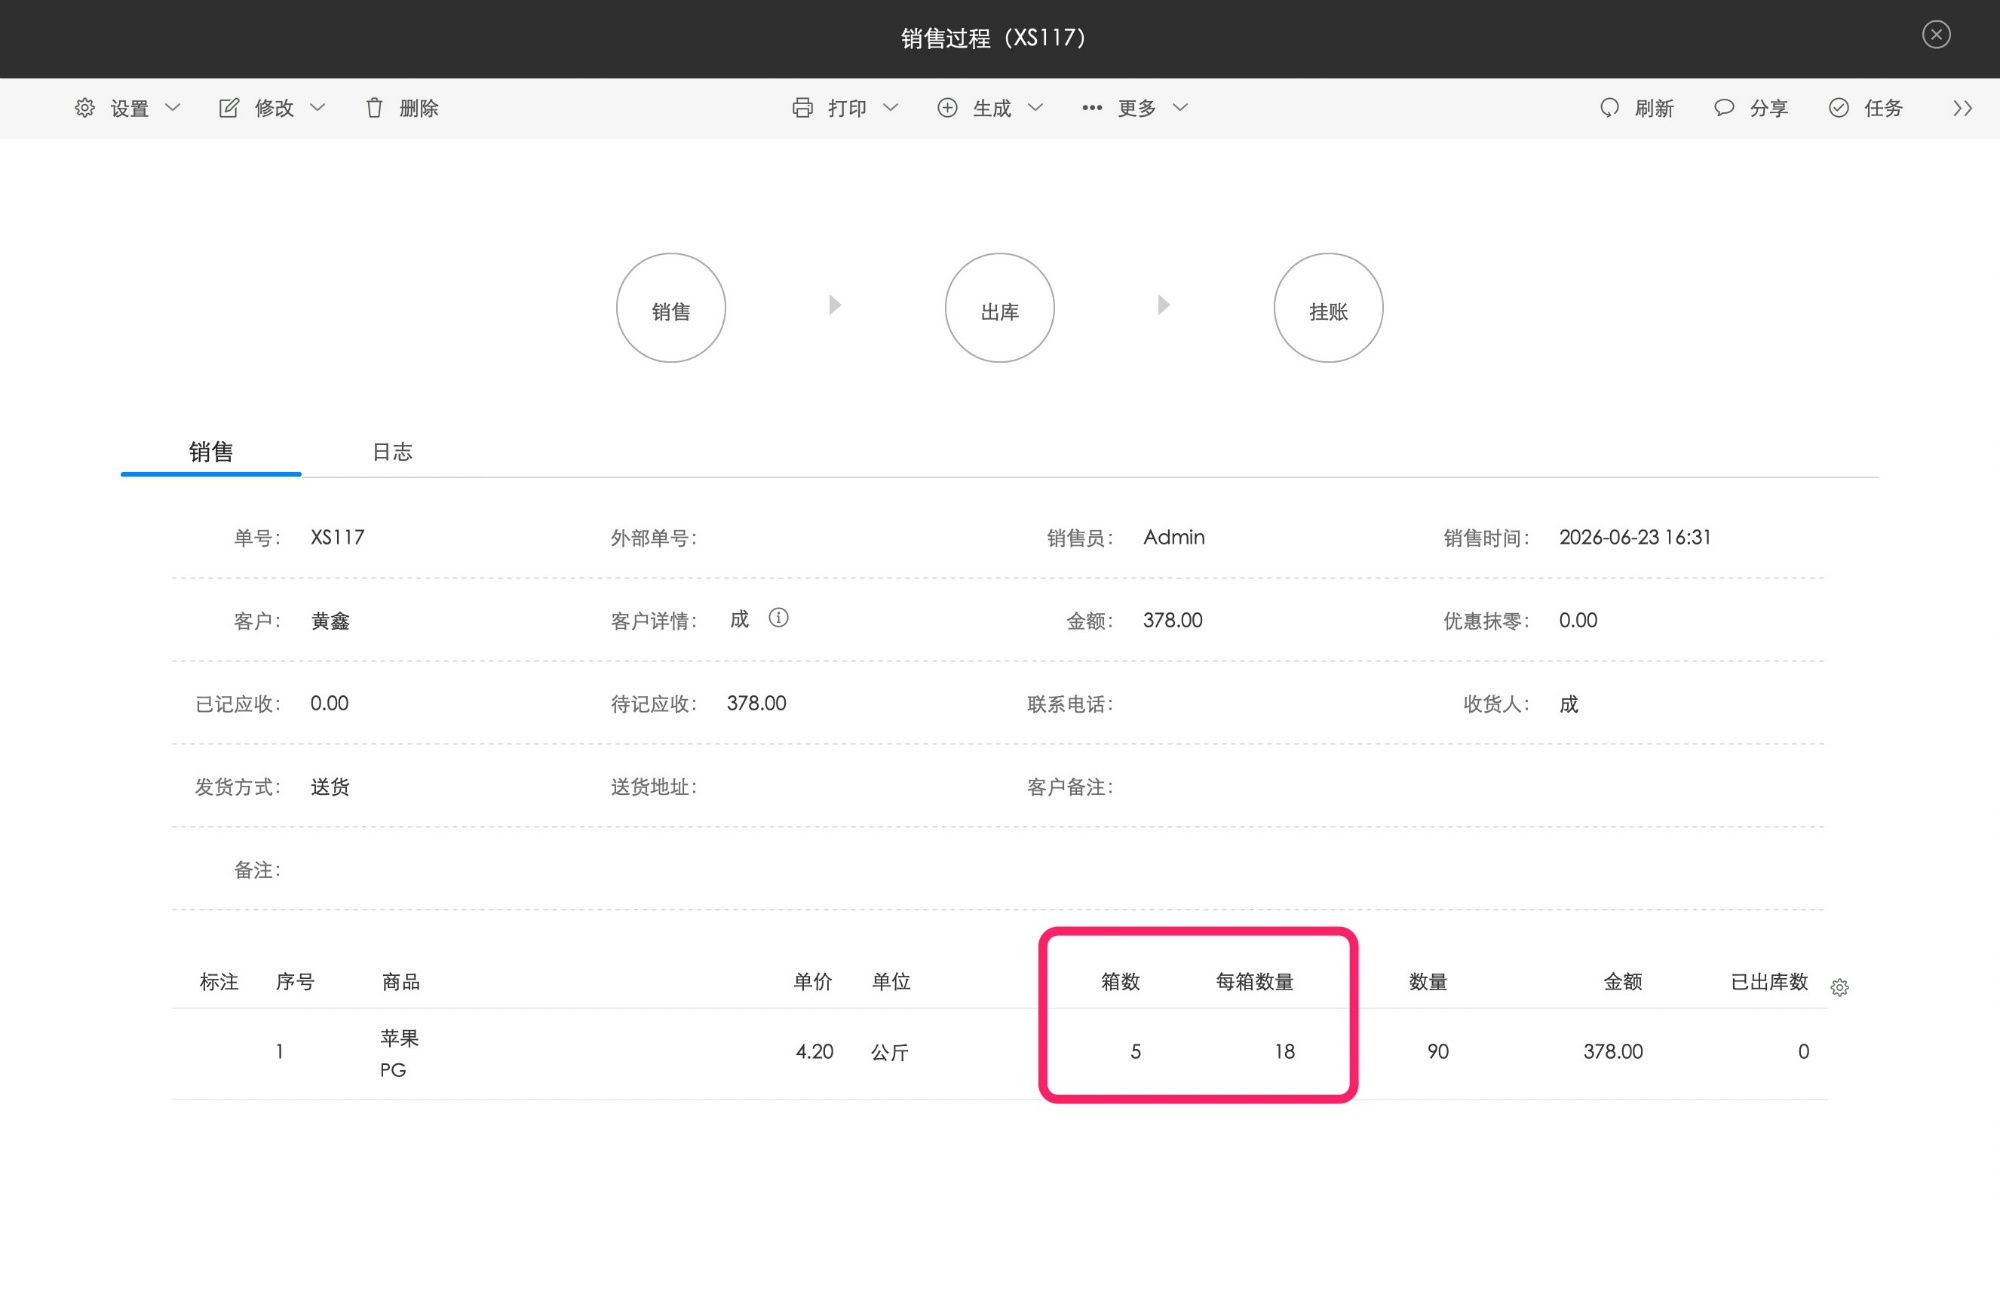Click the 出库 process step circle
2000x1313 pixels.
tap(1000, 308)
